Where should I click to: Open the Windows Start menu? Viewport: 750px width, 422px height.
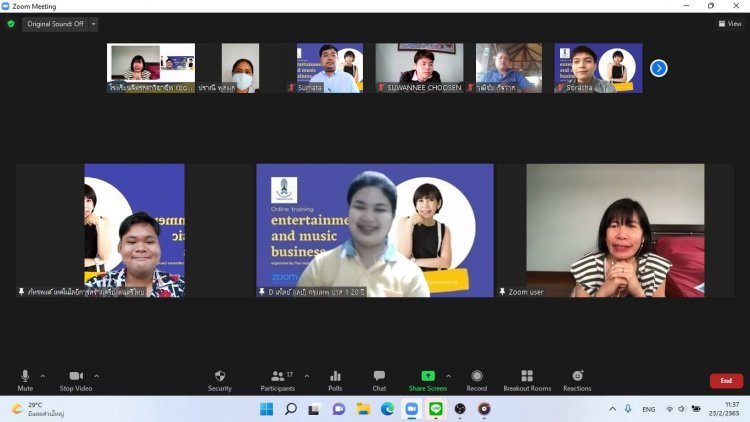point(266,409)
